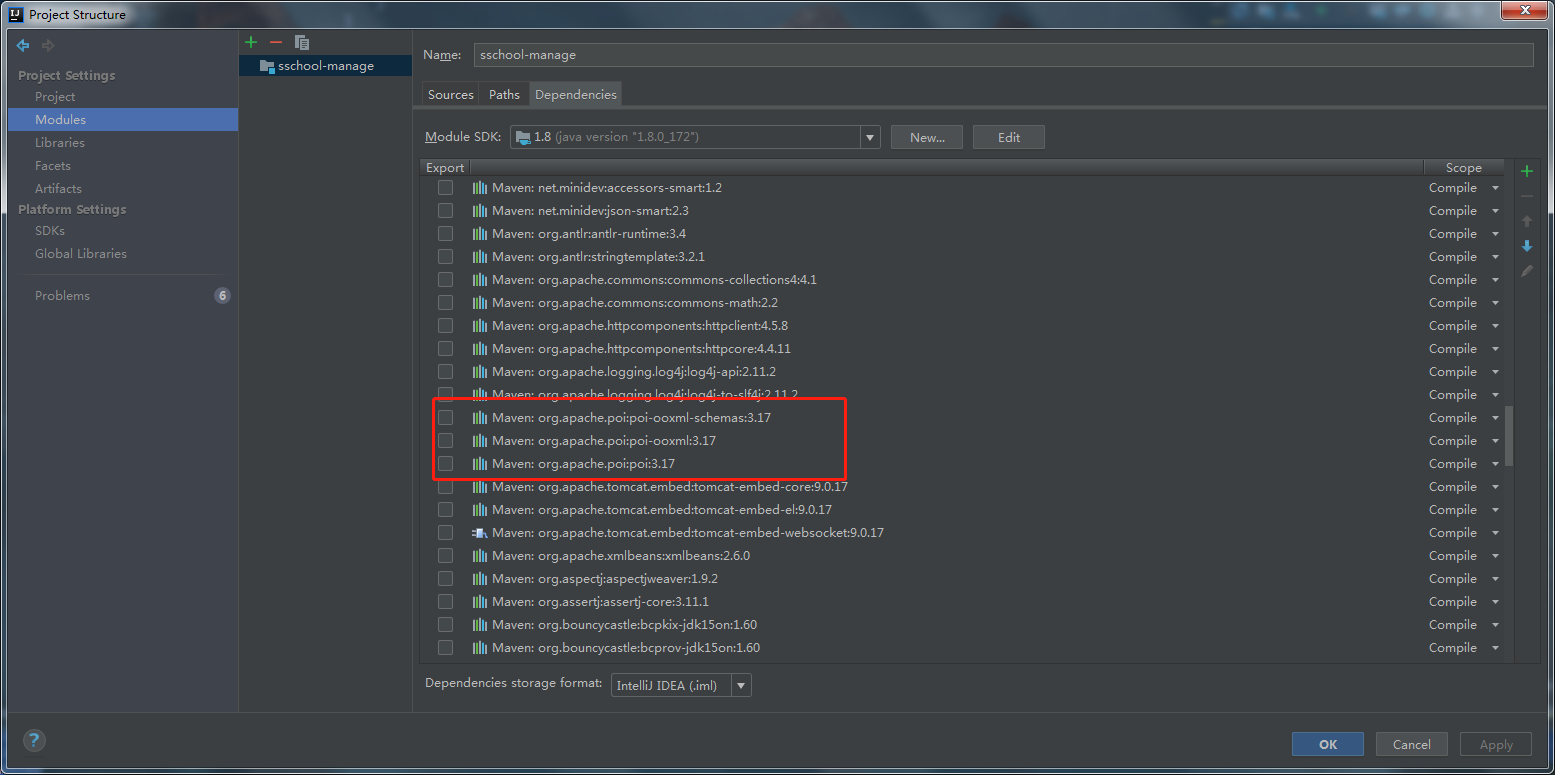Check export for xmlbeans:2.6.0
Viewport: 1555px width, 775px height.
point(445,556)
